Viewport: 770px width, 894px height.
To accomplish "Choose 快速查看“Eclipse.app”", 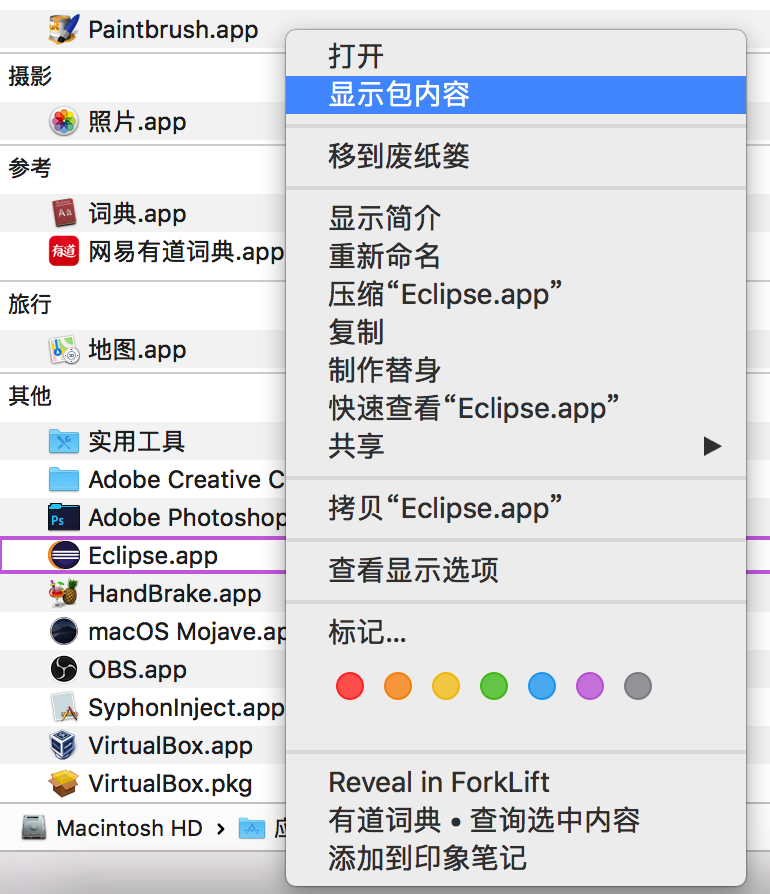I will tap(516, 408).
